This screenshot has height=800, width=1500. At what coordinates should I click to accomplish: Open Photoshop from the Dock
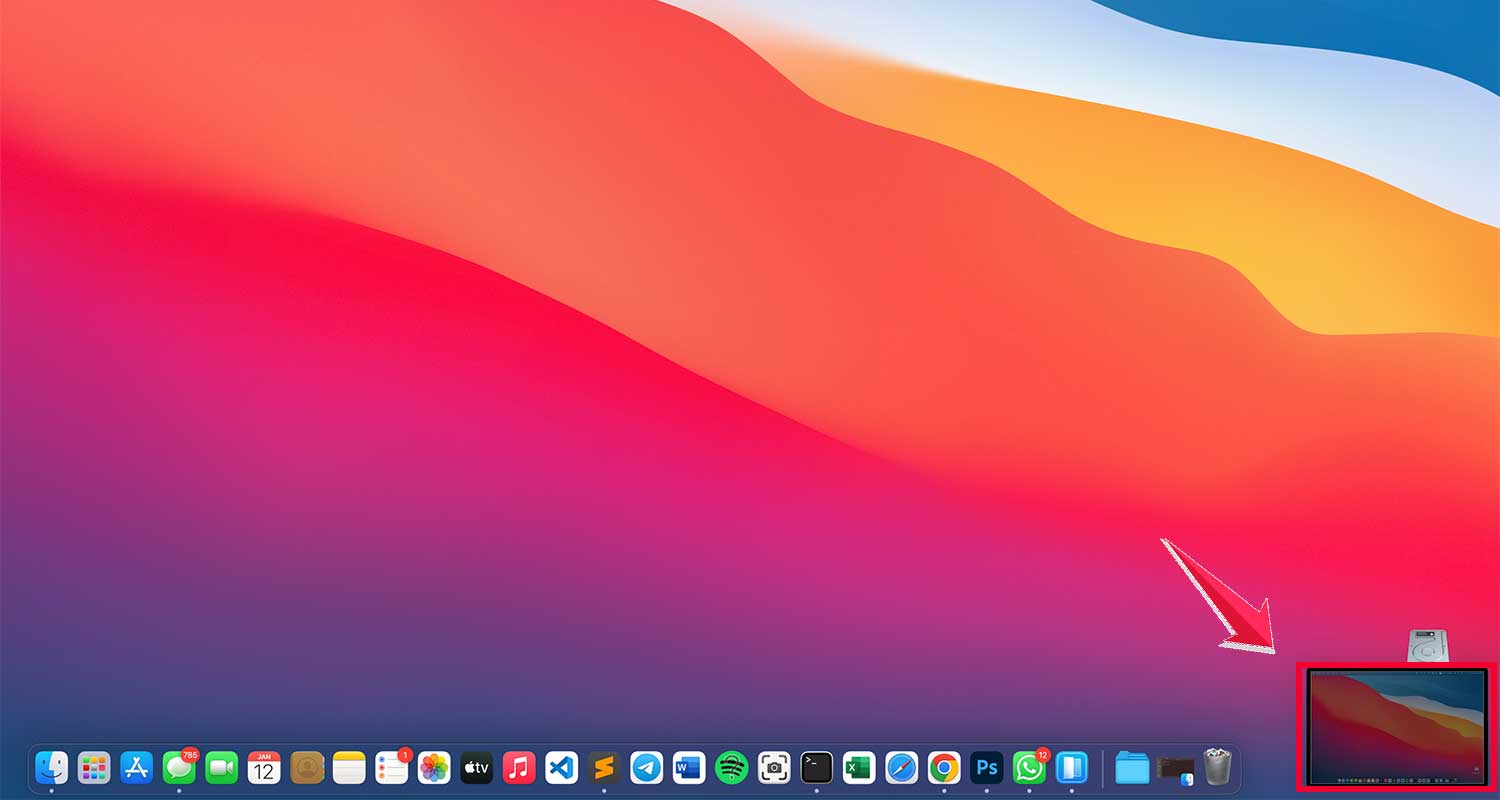[x=986, y=766]
